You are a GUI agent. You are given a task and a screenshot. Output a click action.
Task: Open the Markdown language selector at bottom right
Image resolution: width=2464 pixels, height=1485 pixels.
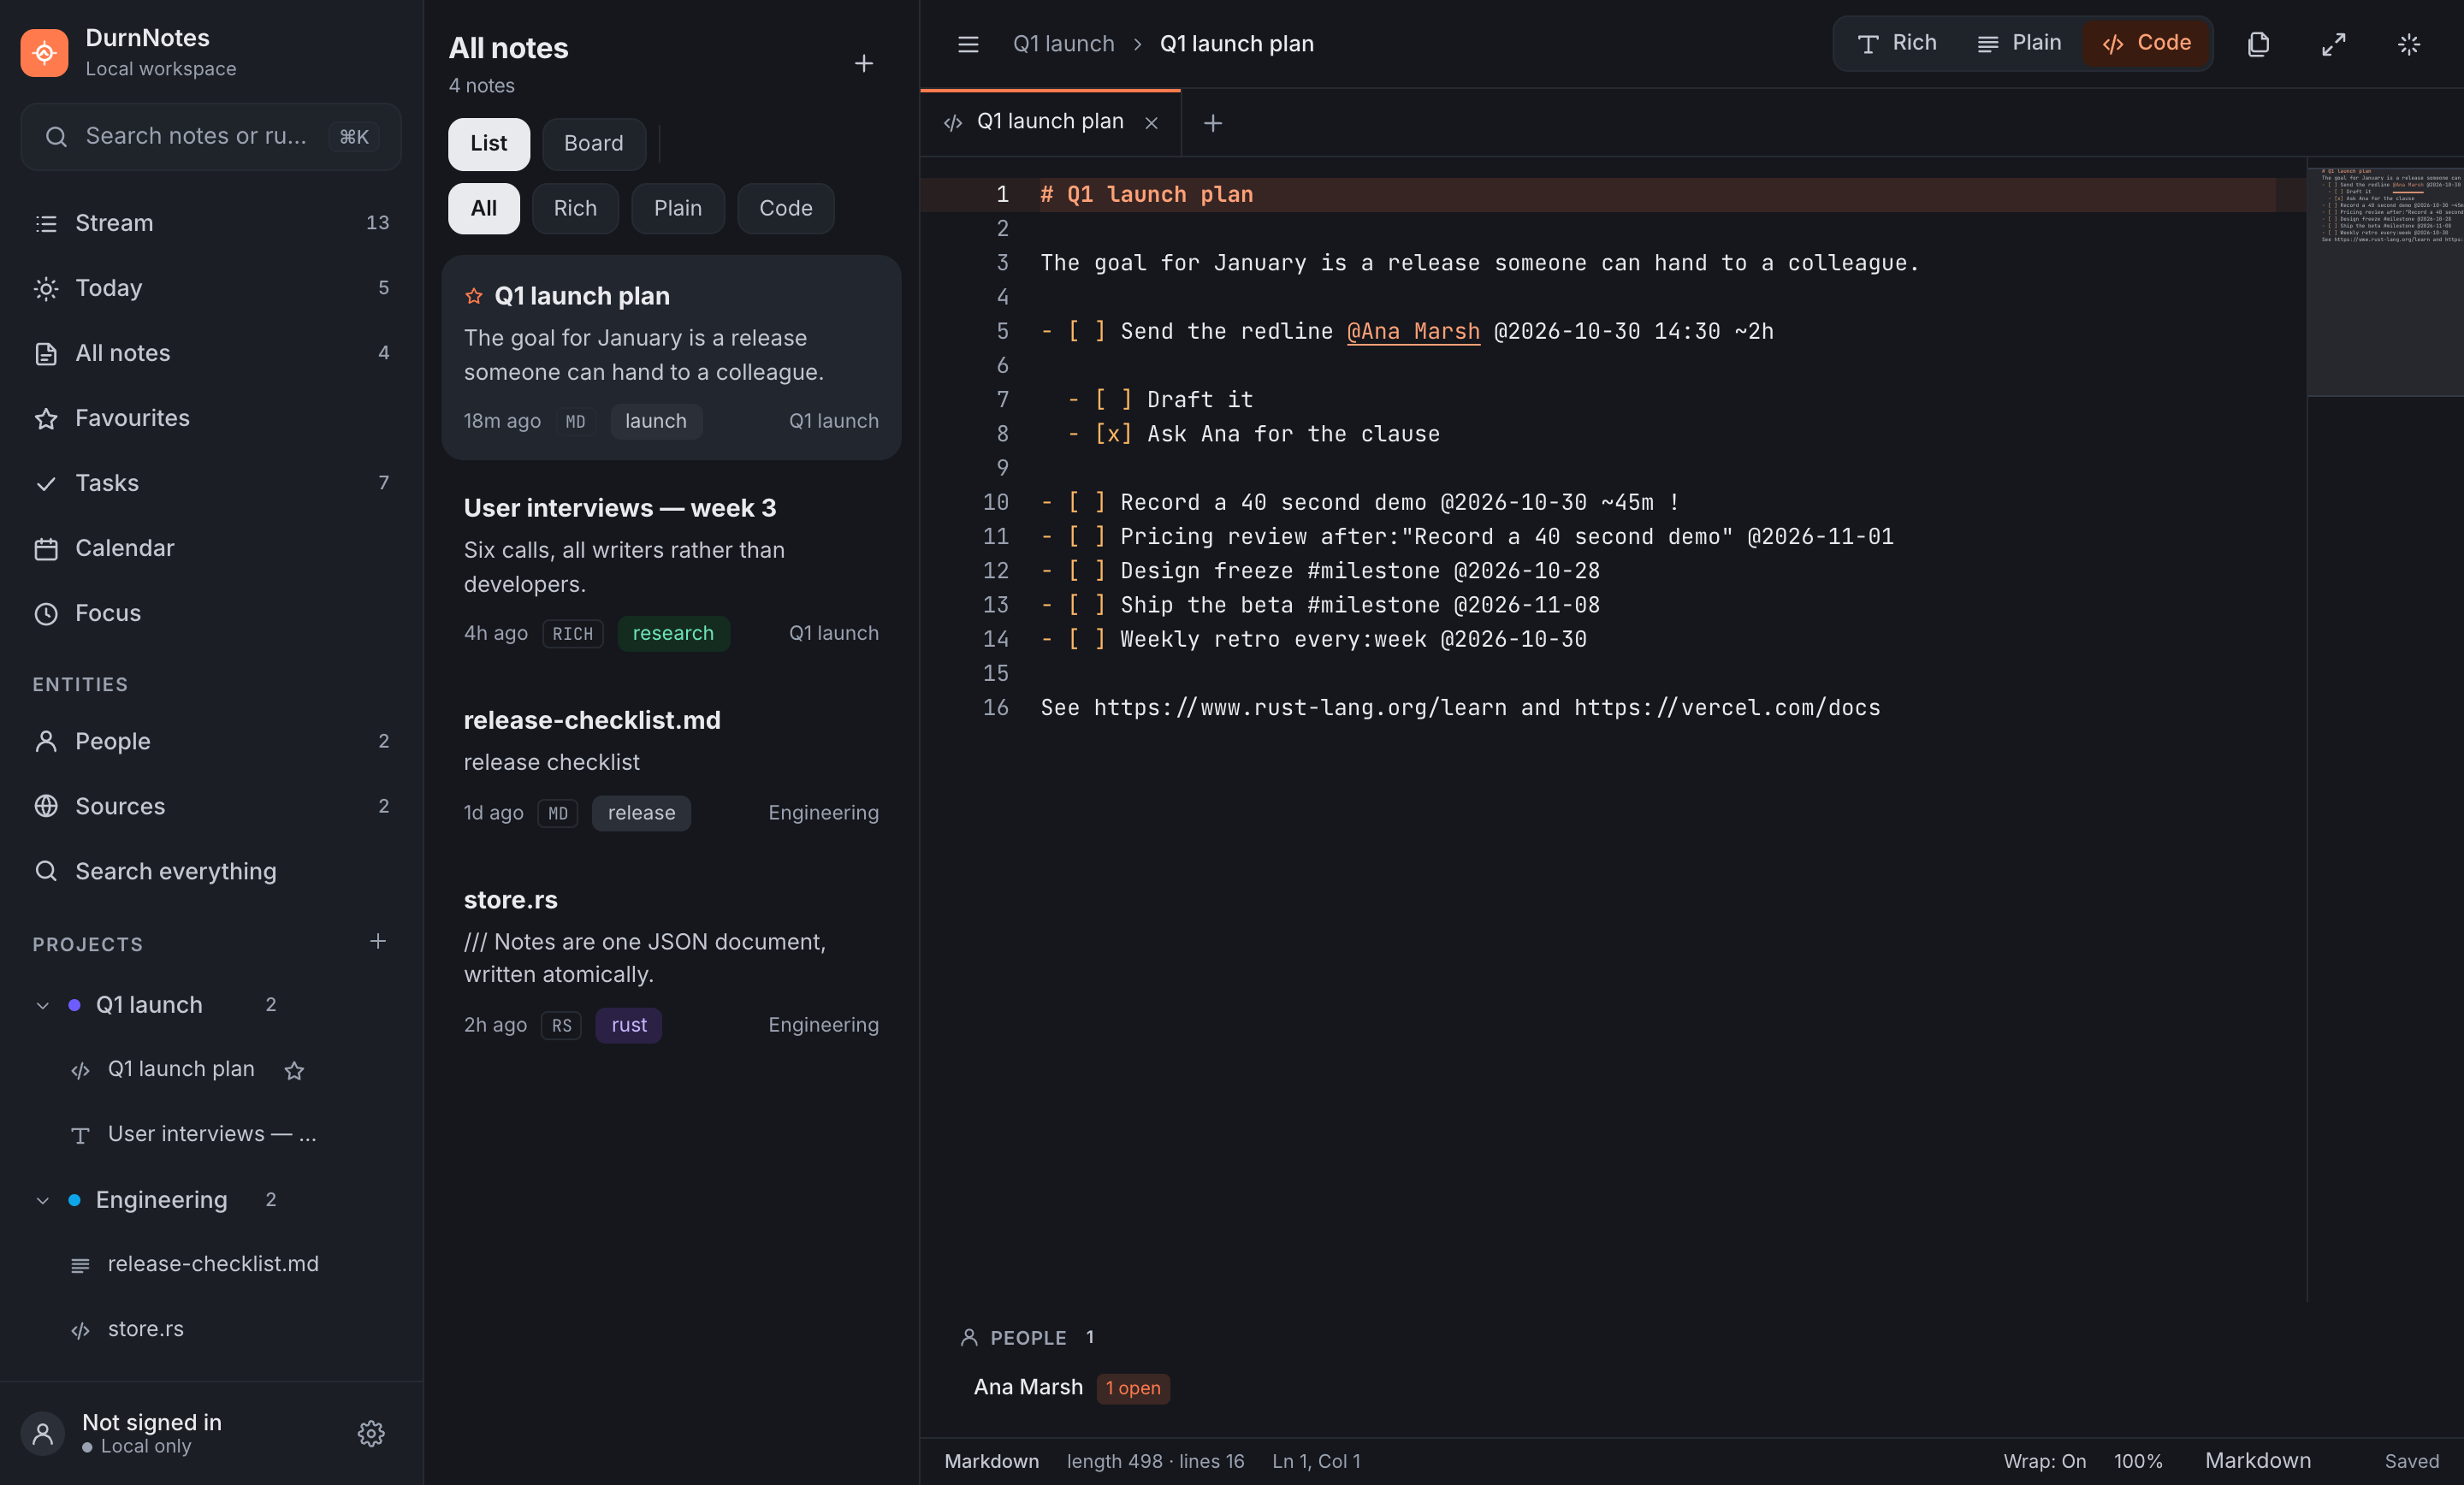point(2258,1461)
